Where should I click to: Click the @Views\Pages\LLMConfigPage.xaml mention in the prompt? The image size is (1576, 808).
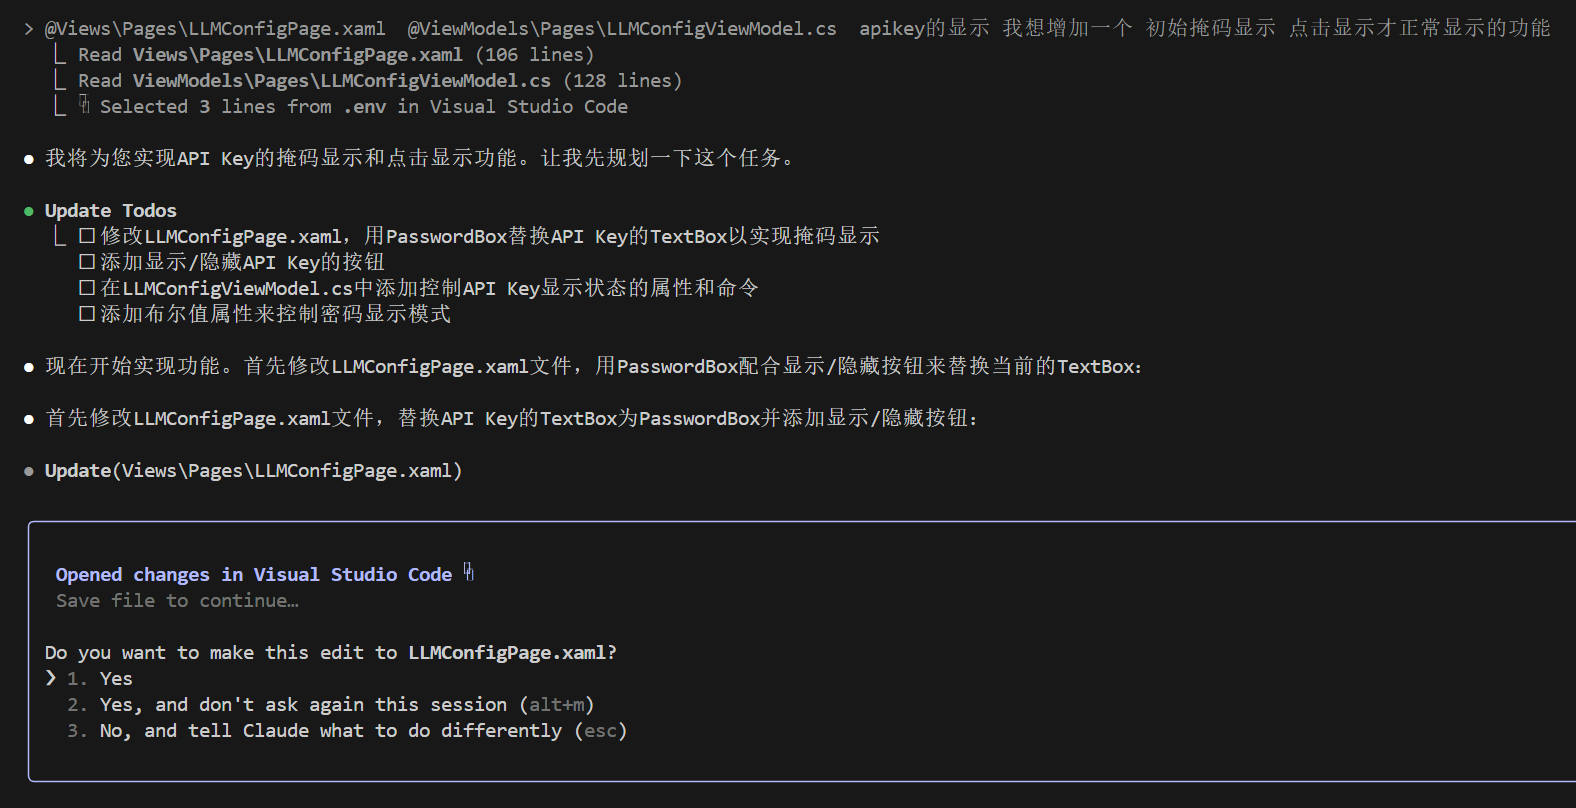tap(215, 29)
